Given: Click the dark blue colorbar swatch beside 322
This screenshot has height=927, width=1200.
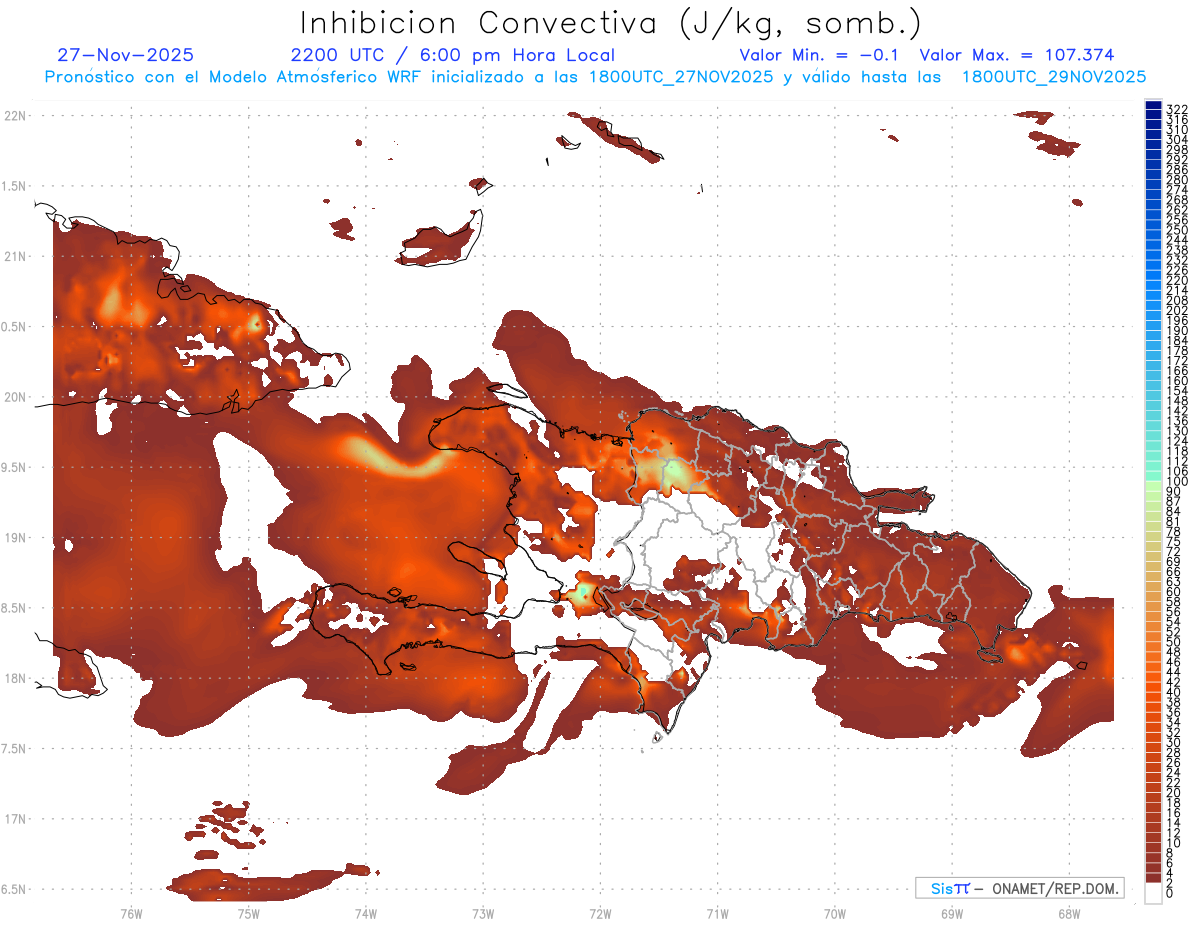Looking at the screenshot, I should tap(1153, 106).
